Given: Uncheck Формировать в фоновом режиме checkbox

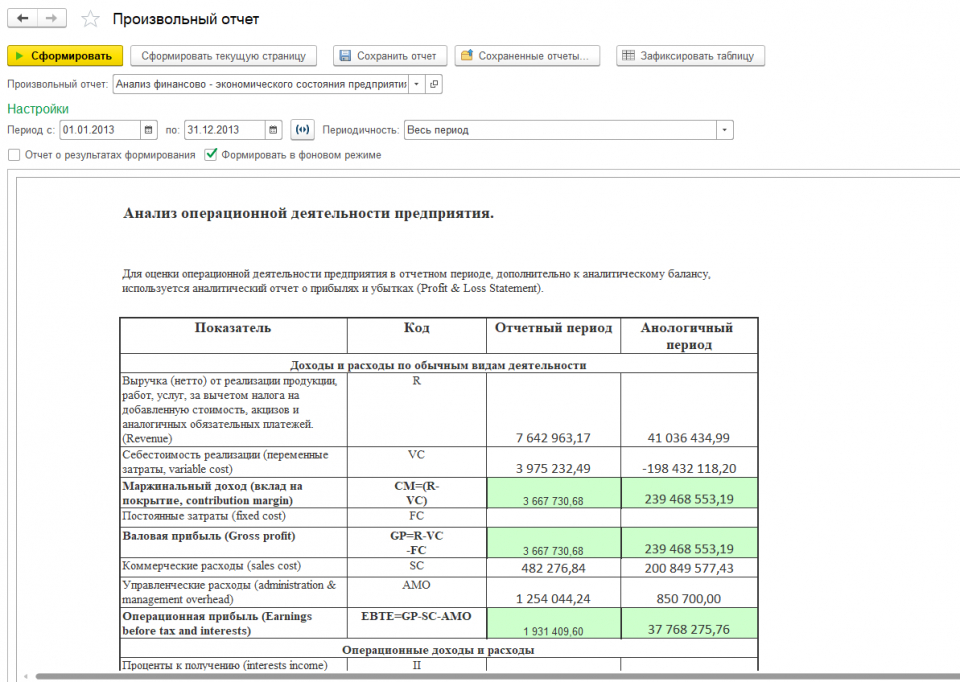Looking at the screenshot, I should (x=211, y=154).
